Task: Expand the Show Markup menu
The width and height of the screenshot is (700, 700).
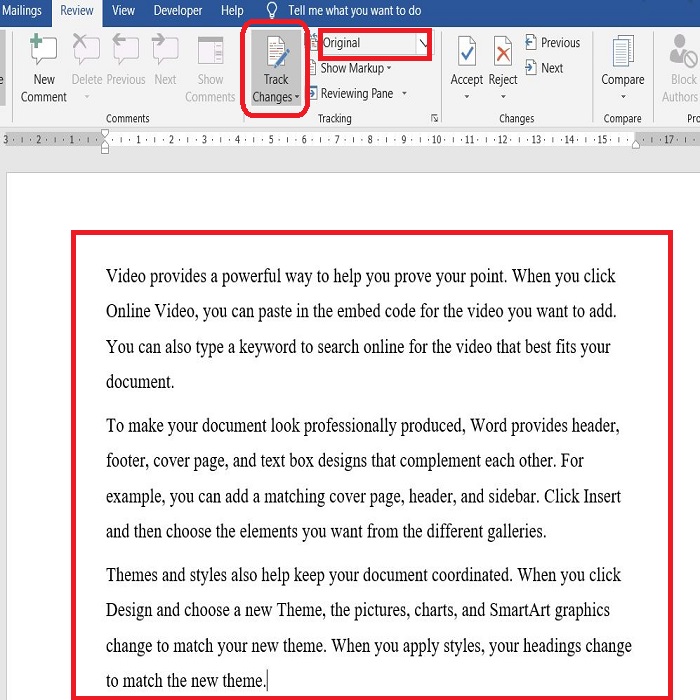Action: [x=356, y=68]
